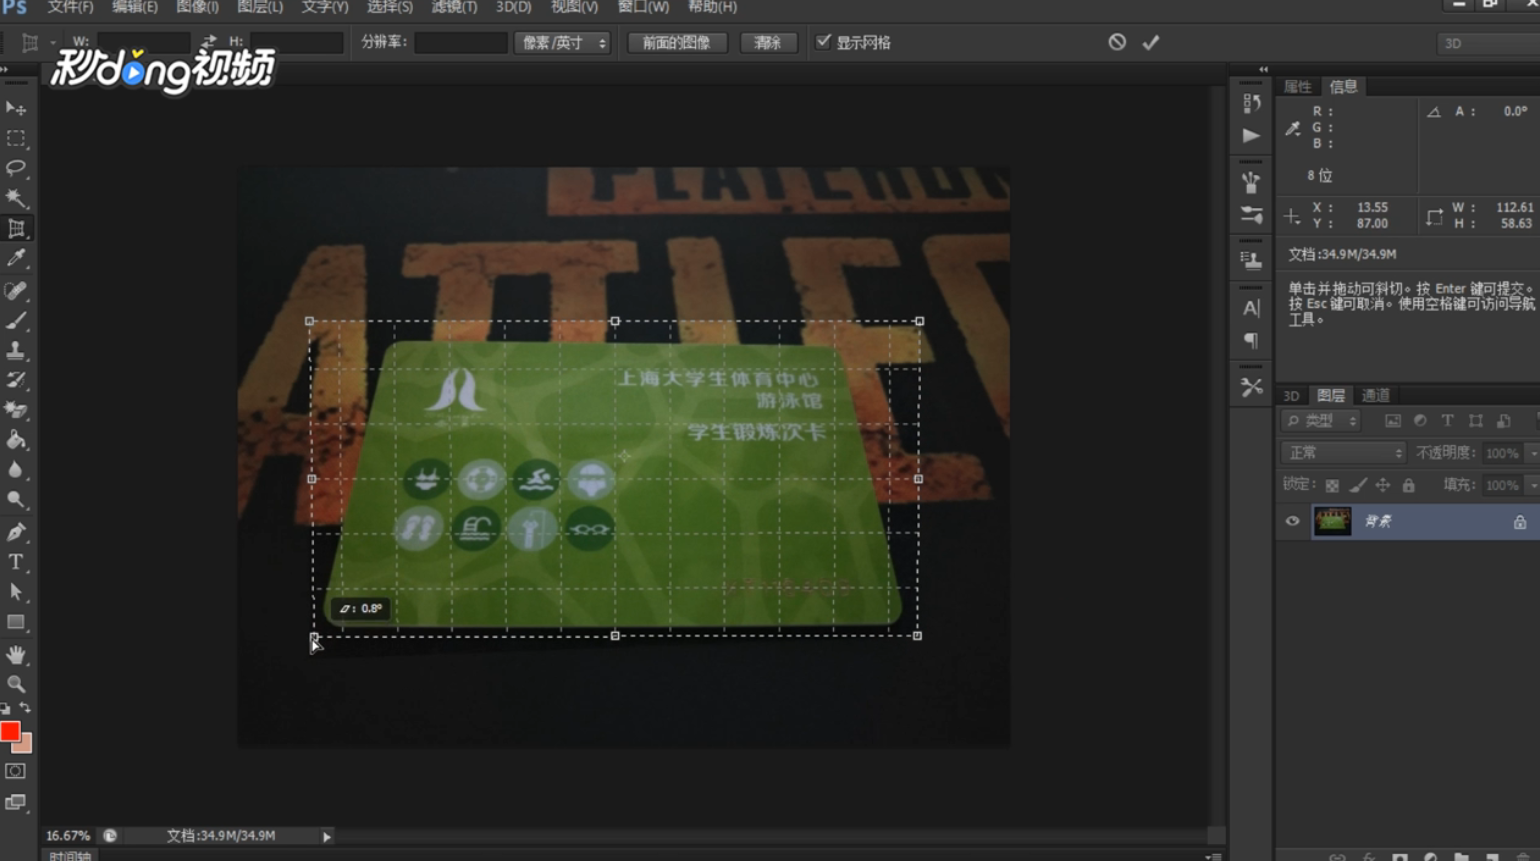The width and height of the screenshot is (1540, 861).
Task: Toggle lock position
Action: [1383, 485]
